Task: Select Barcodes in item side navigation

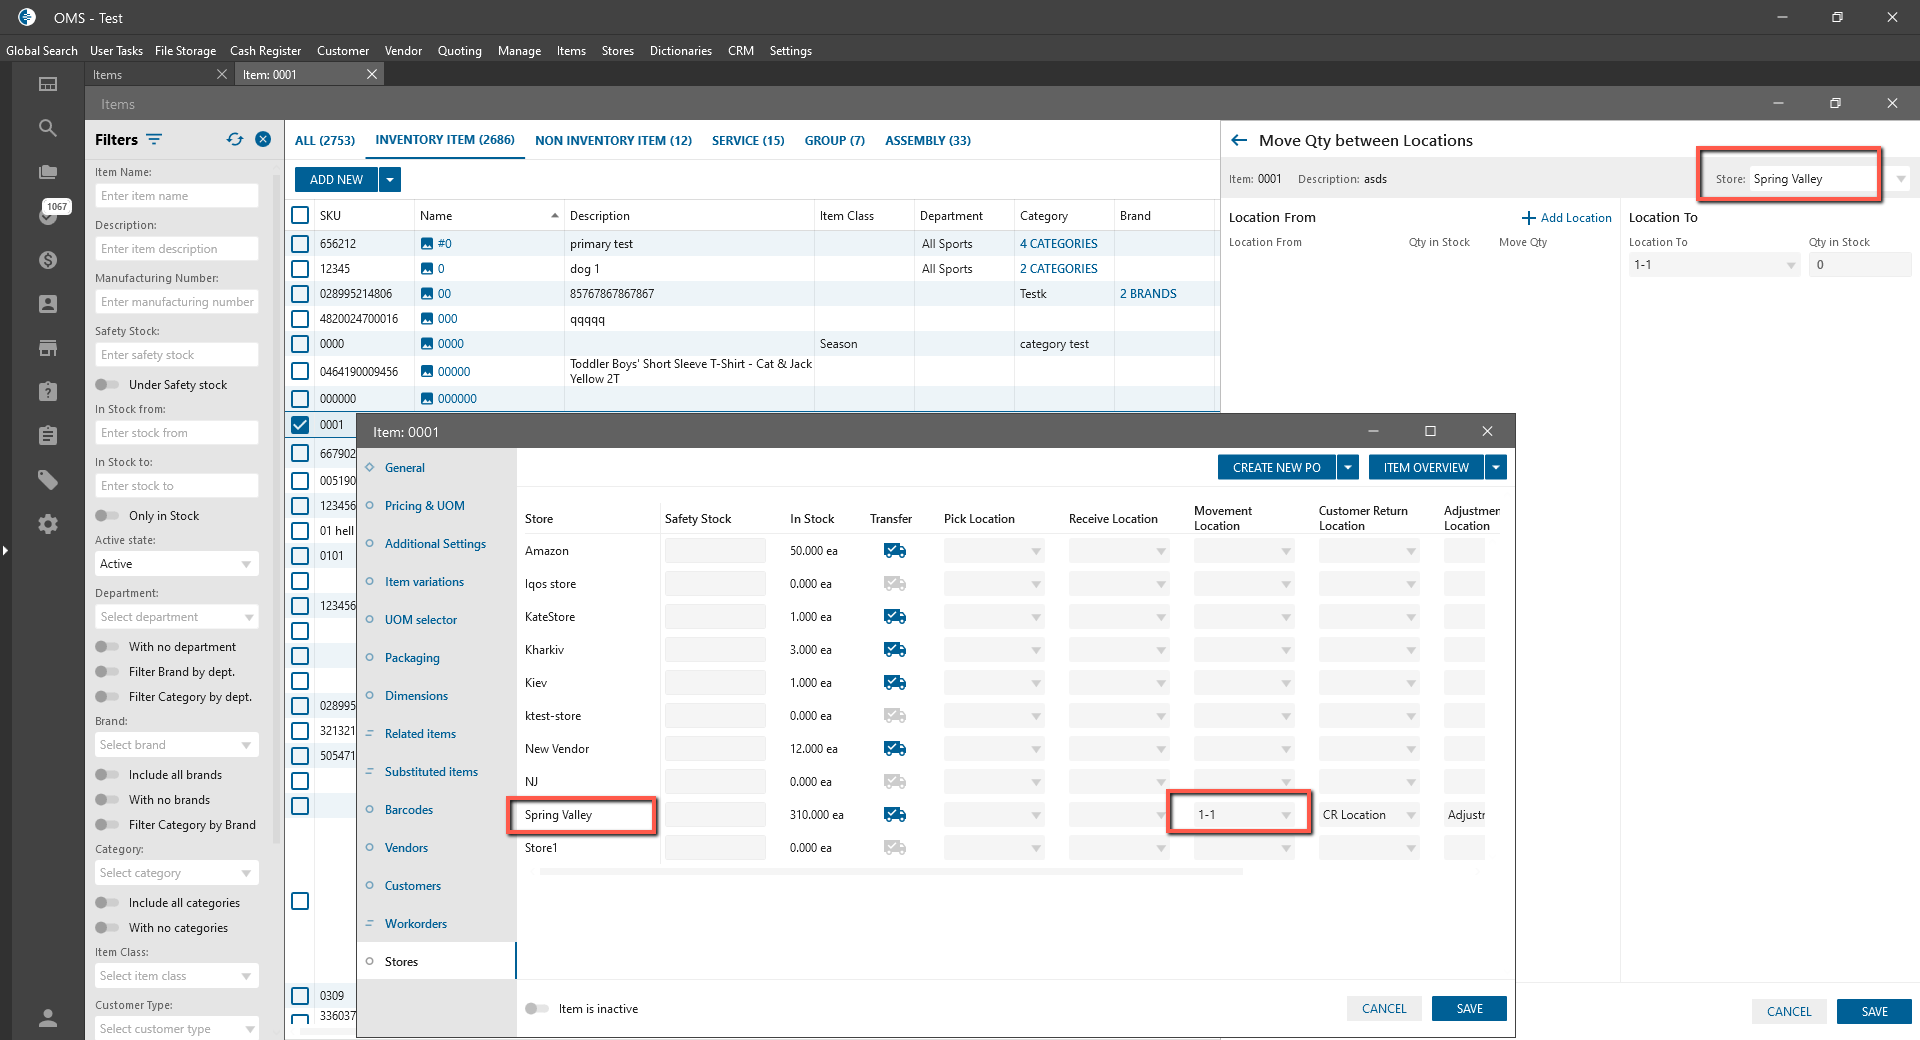Action: coord(409,810)
